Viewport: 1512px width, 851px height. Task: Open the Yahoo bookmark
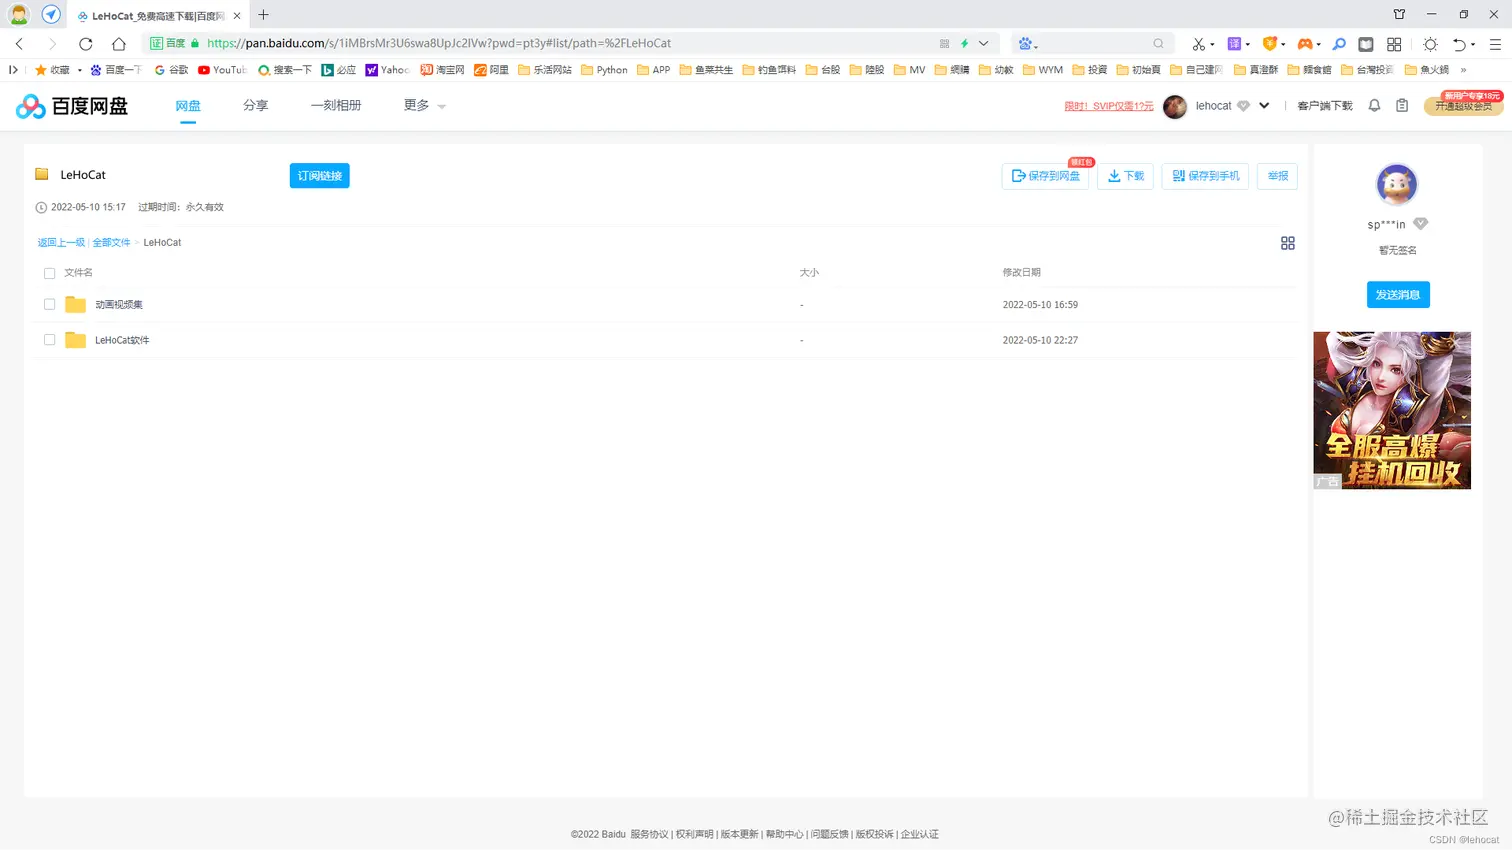click(388, 70)
